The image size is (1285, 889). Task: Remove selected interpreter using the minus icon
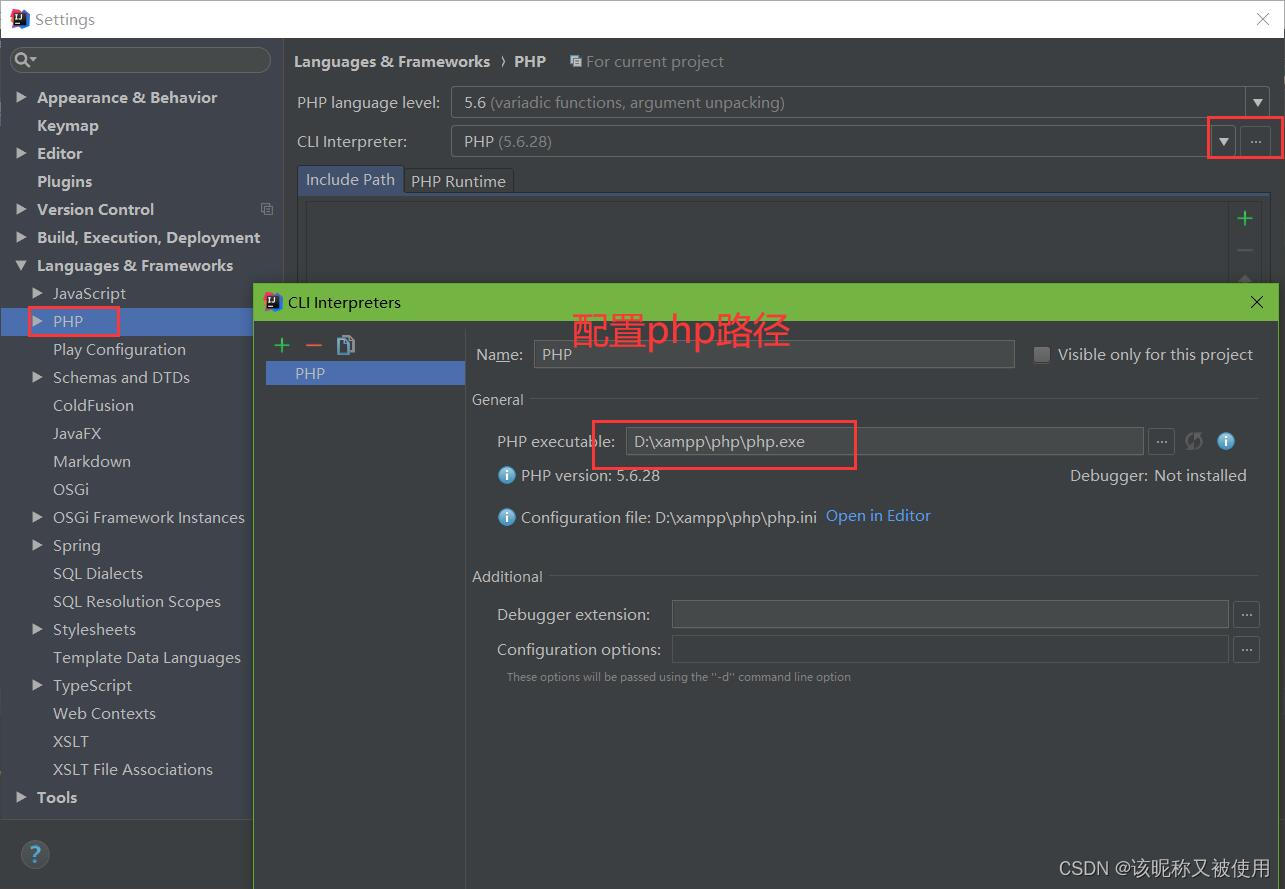[312, 344]
